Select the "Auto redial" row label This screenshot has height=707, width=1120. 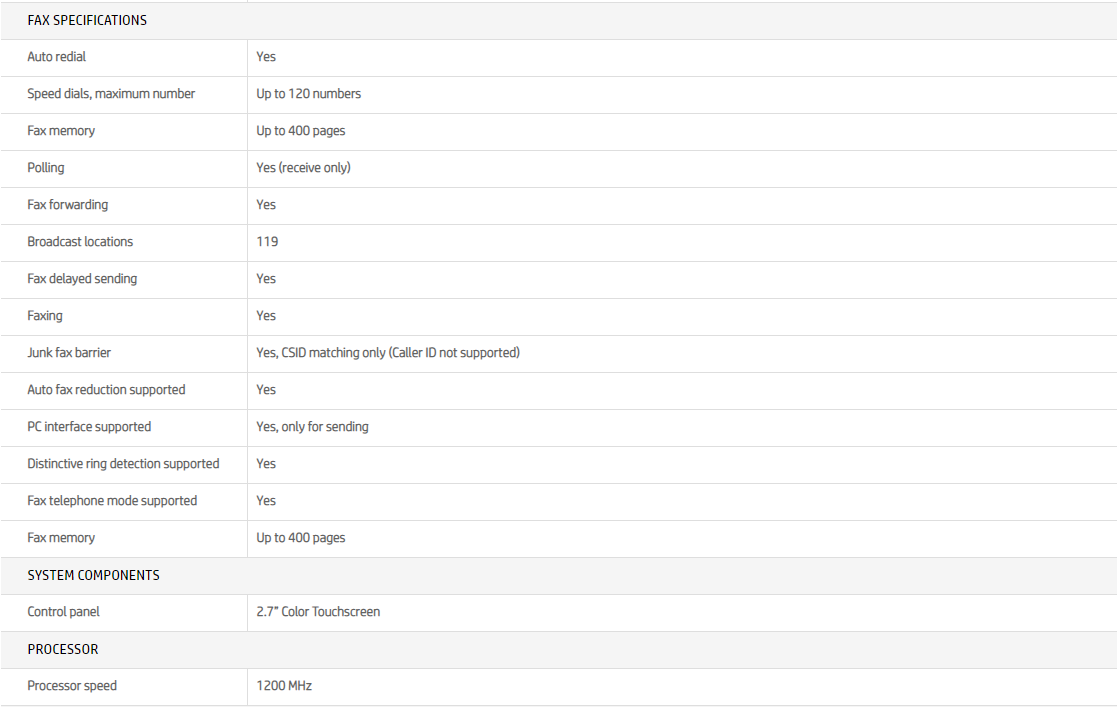pos(57,57)
